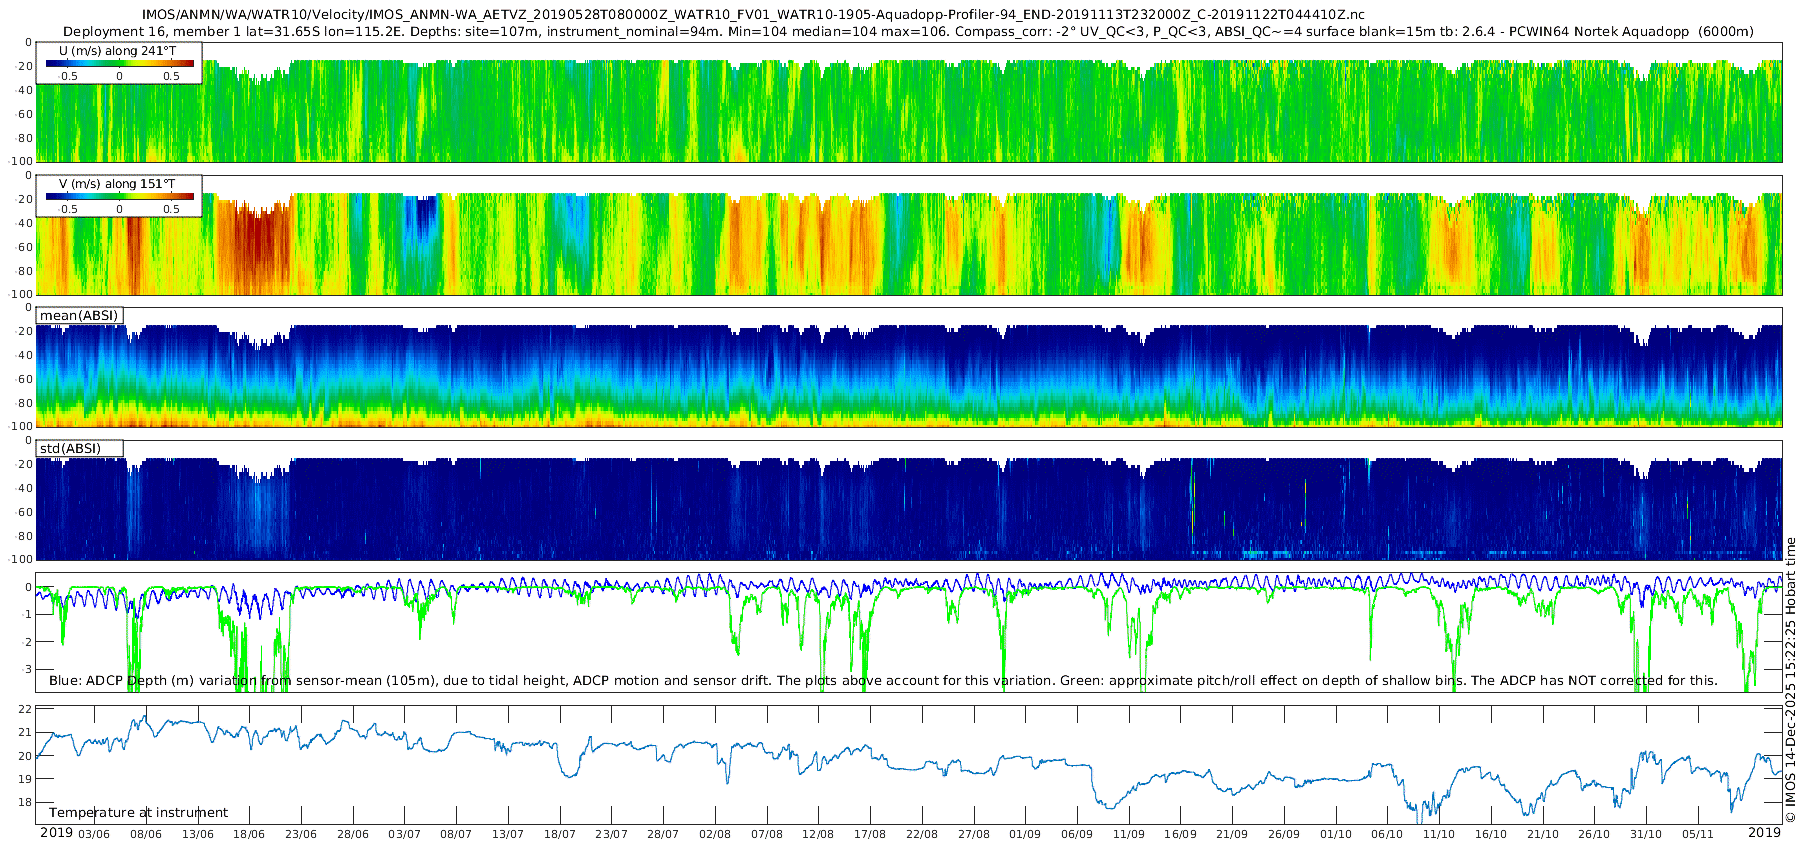
Task: Click the Deployment 16 metadata subtitle line
Action: (908, 32)
